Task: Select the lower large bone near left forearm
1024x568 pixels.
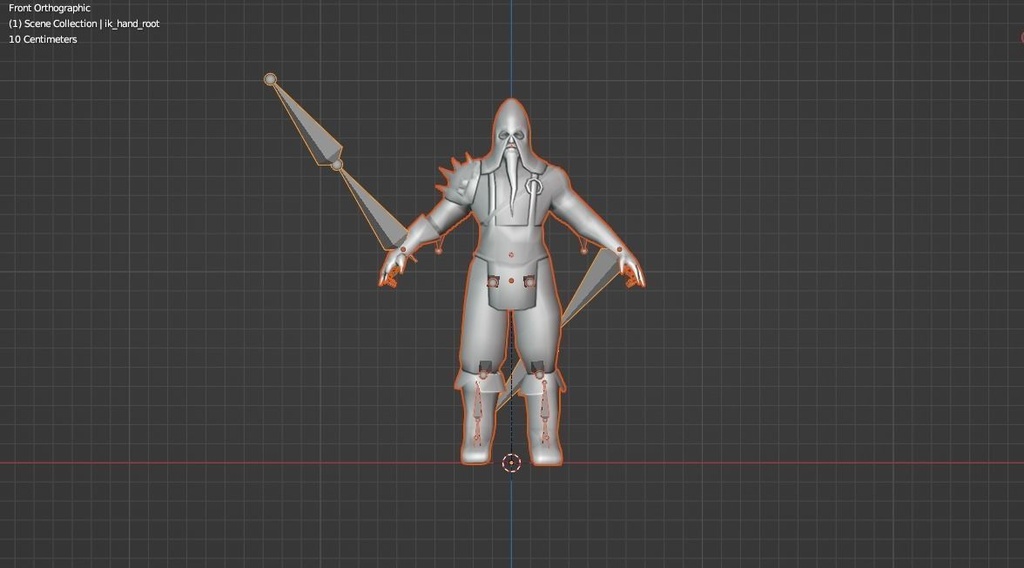Action: point(374,210)
